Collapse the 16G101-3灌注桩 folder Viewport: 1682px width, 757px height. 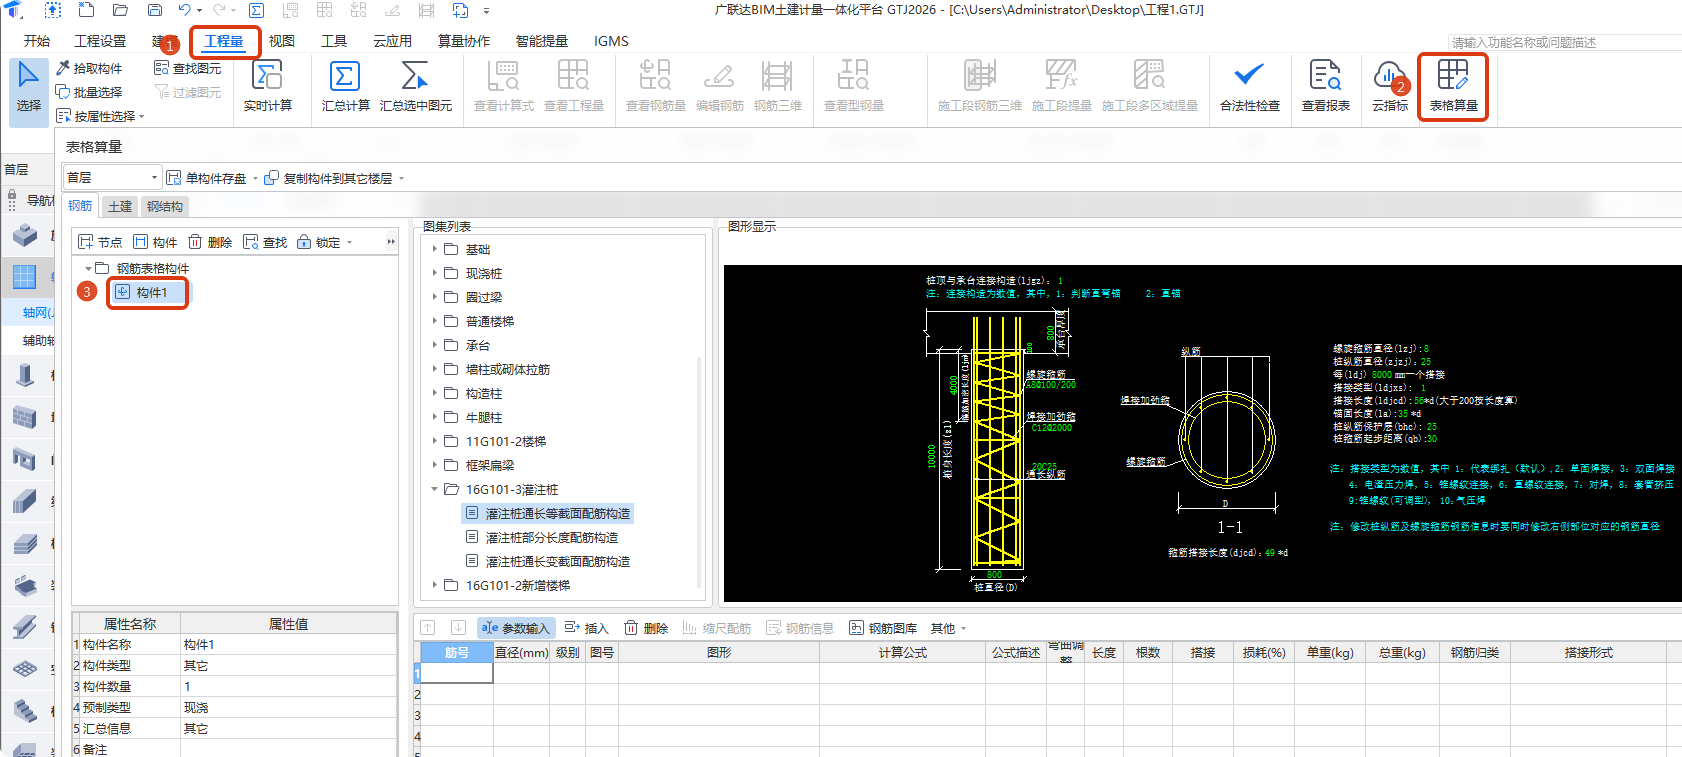[x=435, y=489]
